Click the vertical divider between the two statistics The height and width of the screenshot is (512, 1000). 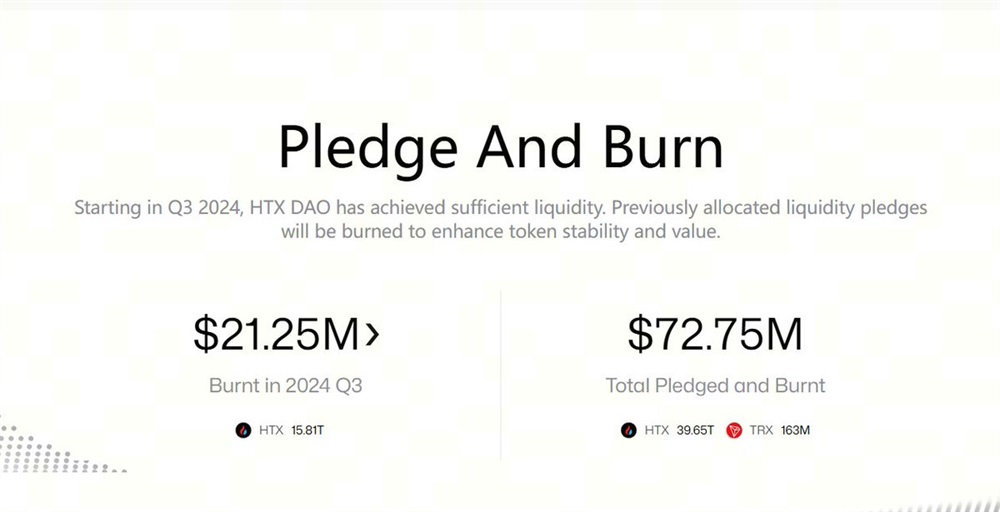pos(500,380)
